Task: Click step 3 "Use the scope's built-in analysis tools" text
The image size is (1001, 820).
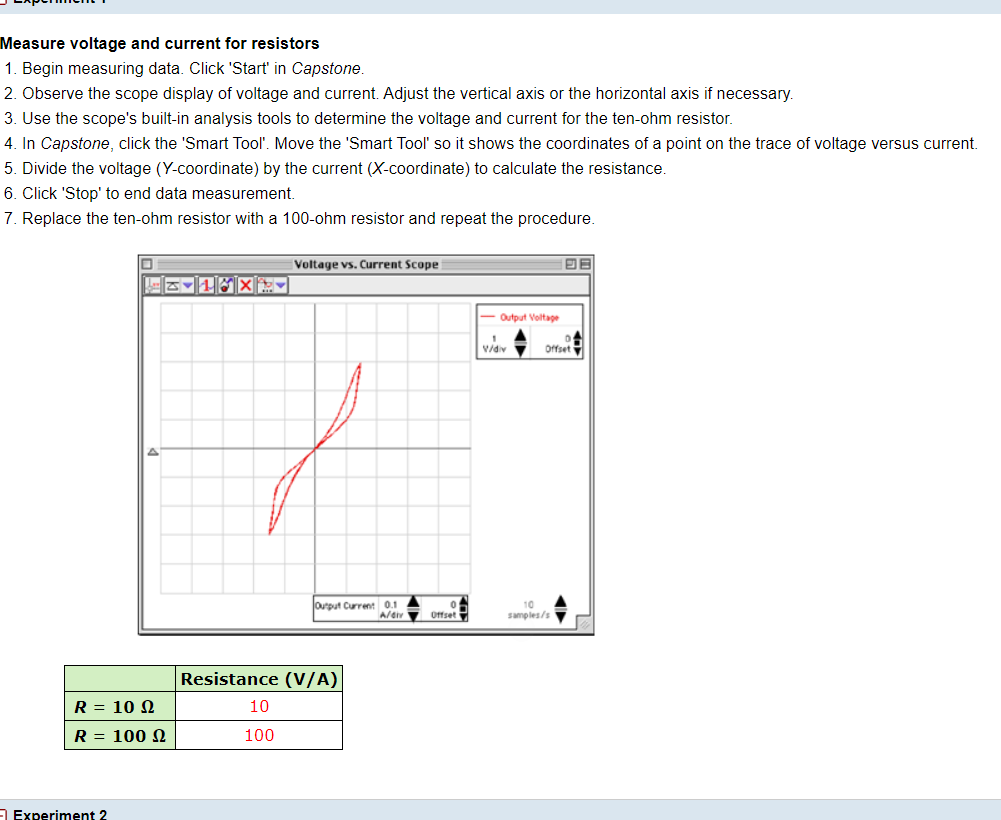Action: click(x=377, y=118)
